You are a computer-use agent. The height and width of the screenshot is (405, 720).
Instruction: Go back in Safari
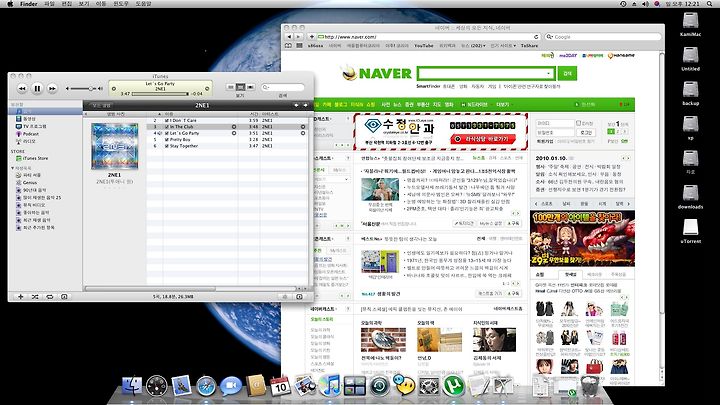point(289,36)
